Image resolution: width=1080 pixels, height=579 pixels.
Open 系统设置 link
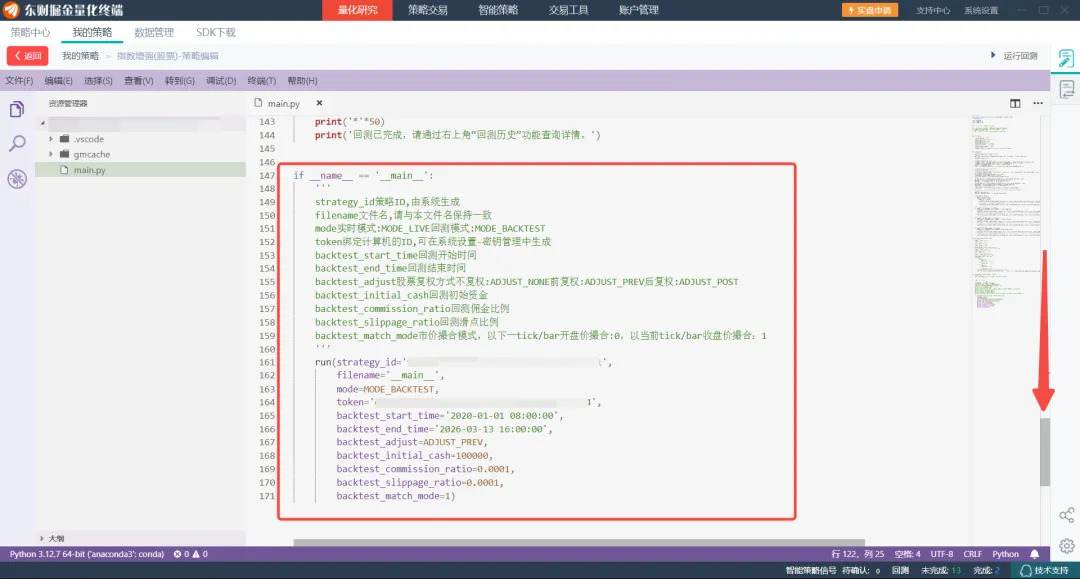[x=981, y=10]
